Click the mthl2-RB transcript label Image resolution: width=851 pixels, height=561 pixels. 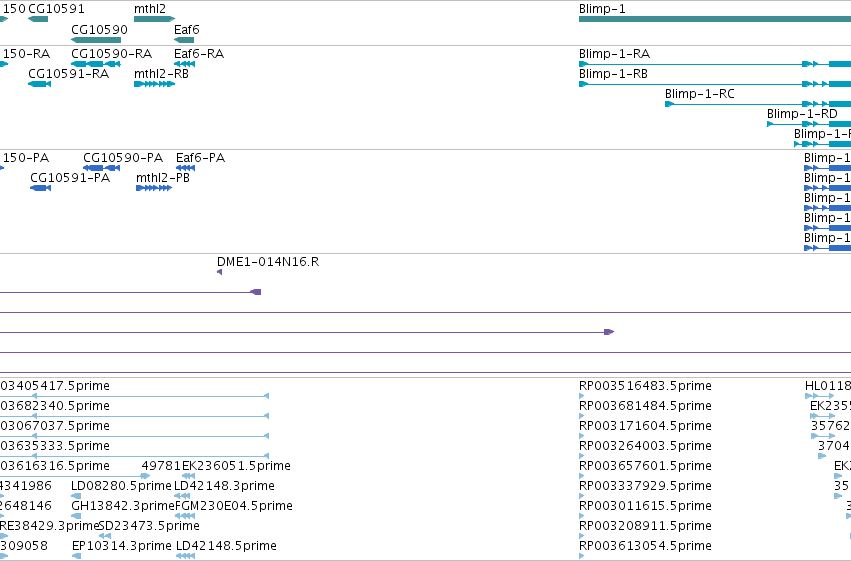161,74
